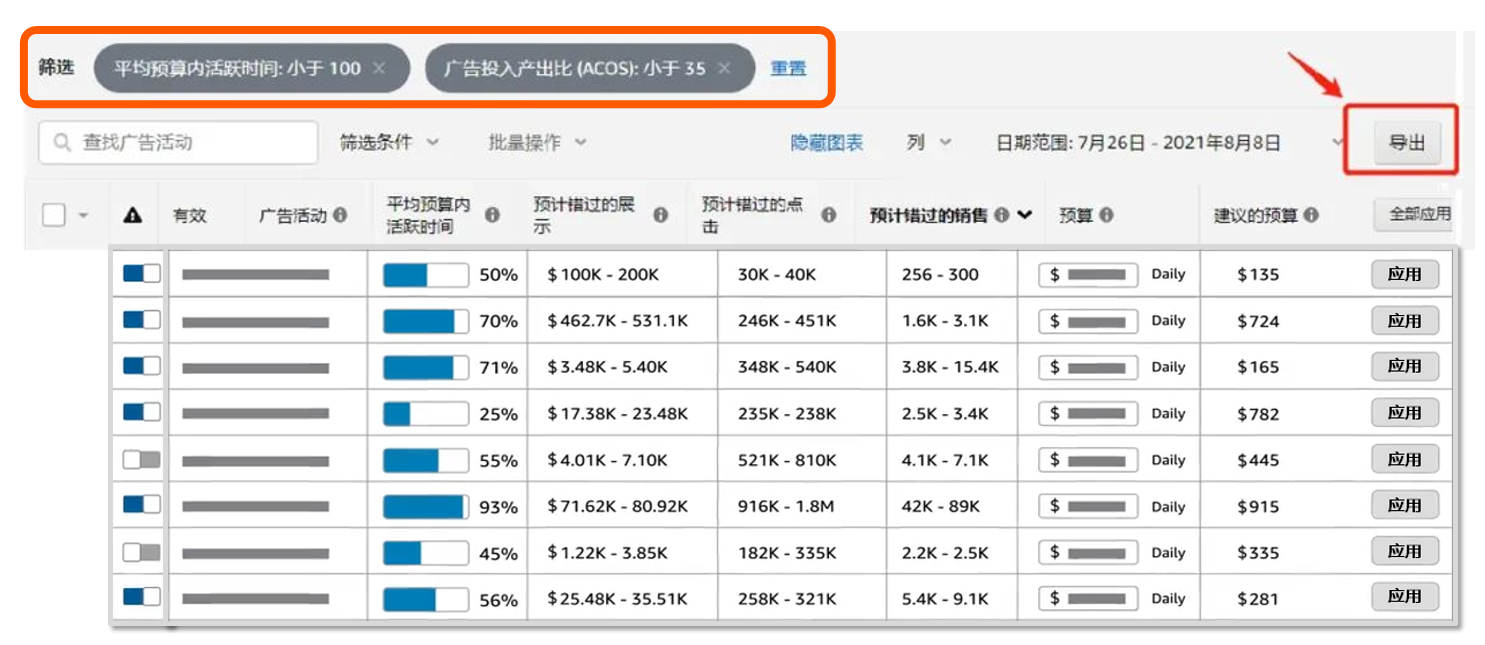Open the 批量操作 dropdown
1485x645 pixels.
pos(537,142)
